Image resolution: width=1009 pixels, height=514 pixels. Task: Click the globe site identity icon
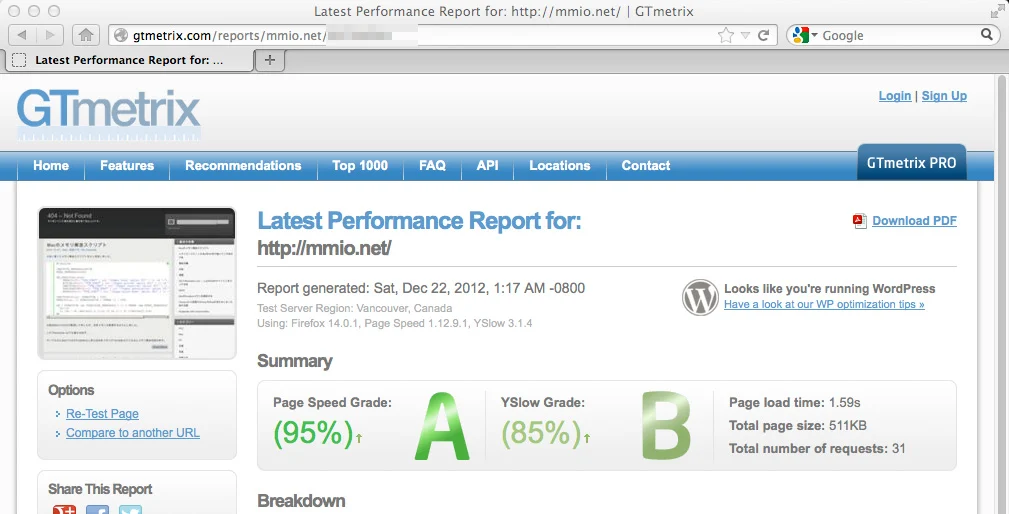click(121, 35)
